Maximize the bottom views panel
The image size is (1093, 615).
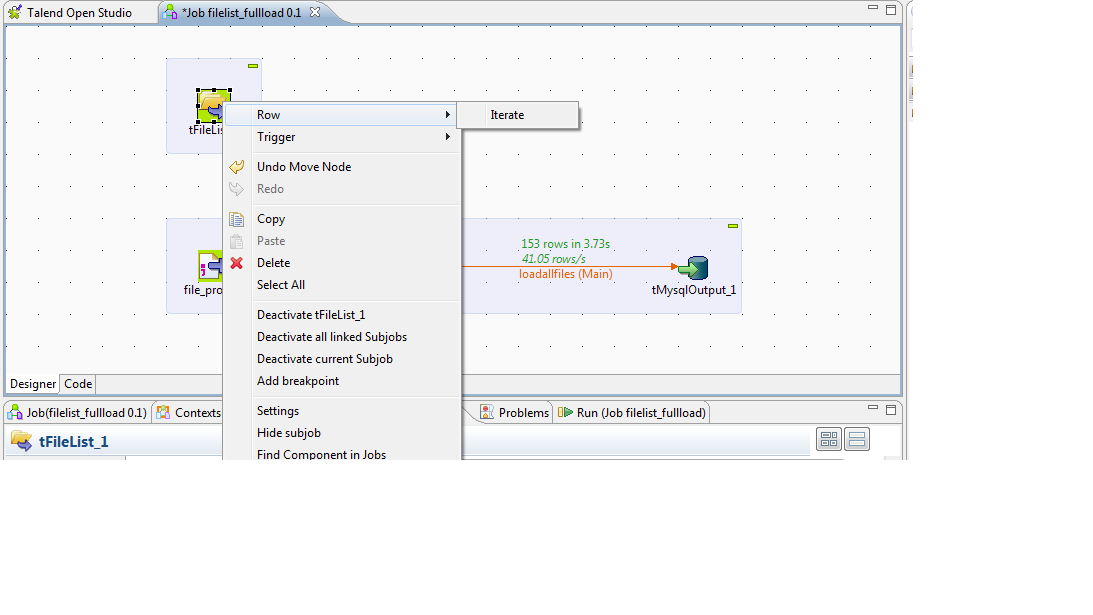891,409
